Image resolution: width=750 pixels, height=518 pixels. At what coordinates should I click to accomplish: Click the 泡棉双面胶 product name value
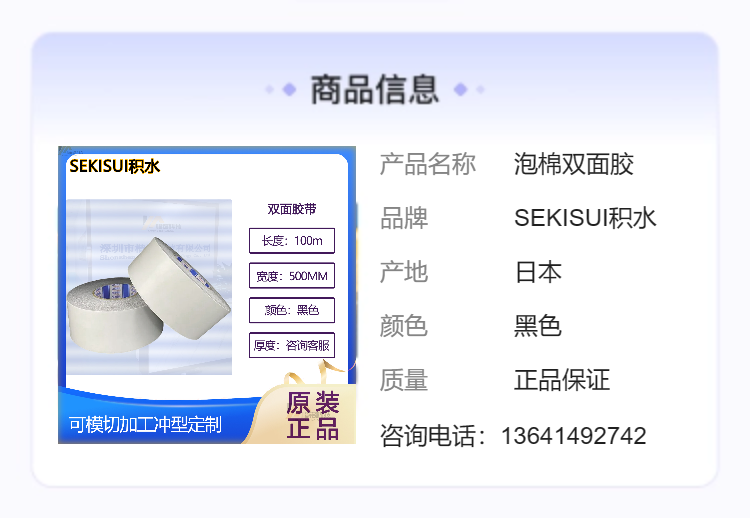(574, 164)
